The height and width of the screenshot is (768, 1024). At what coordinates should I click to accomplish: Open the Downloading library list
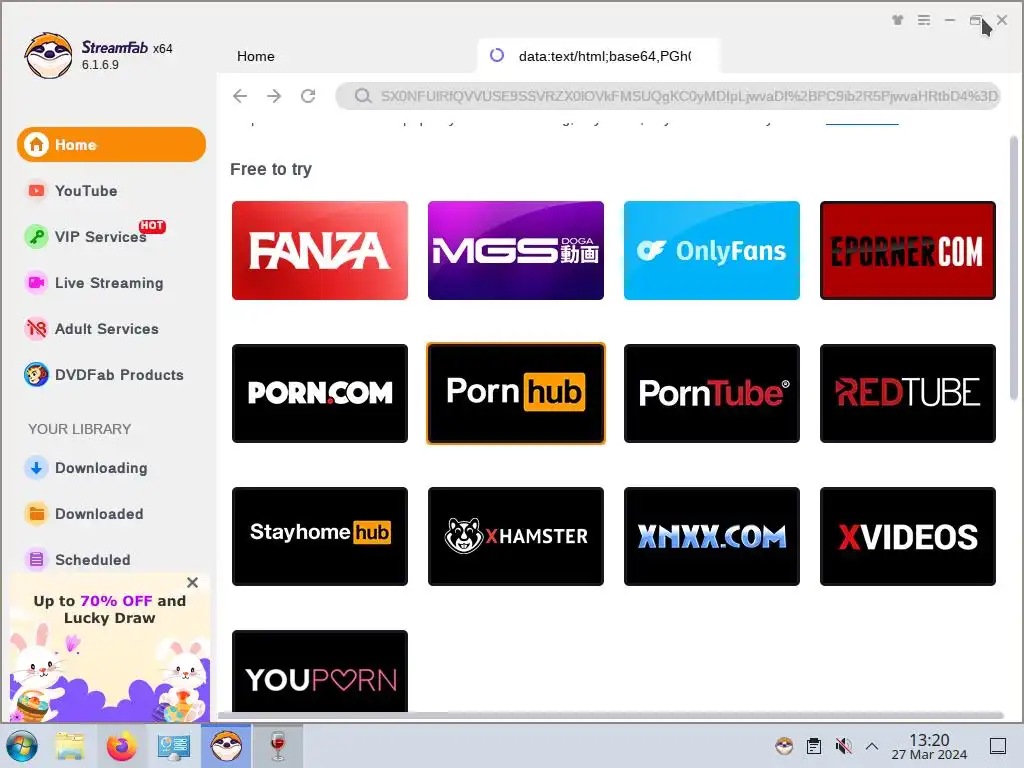click(101, 468)
